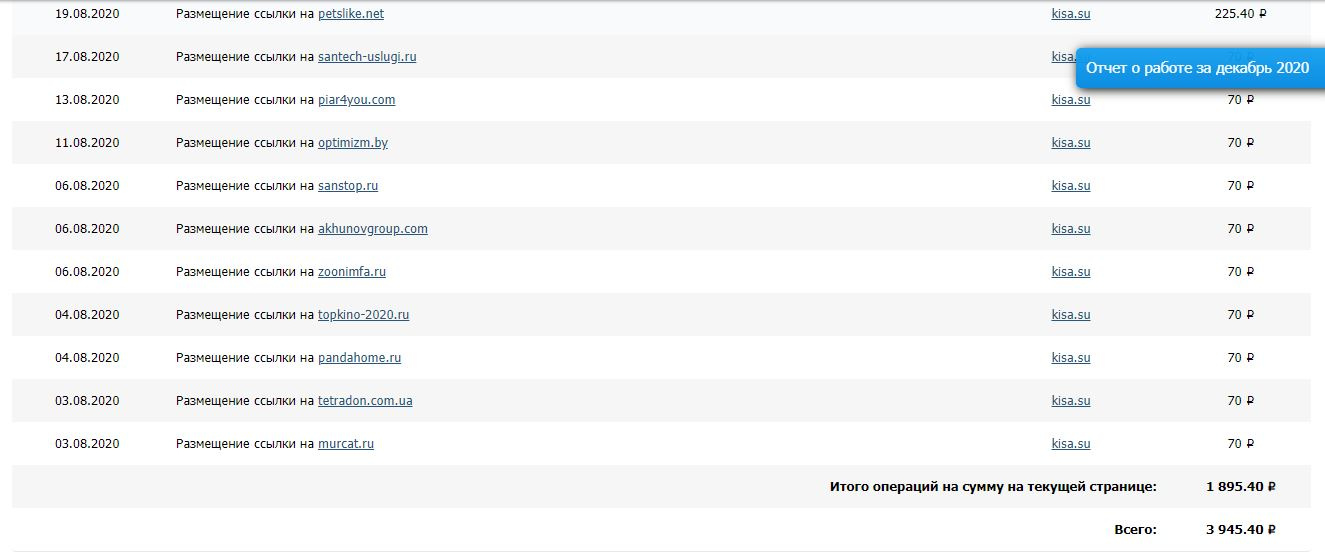Viewport: 1325px width, 560px height.
Task: Open kisa.su in the tetradon.com.ua row
Action: coord(1071,401)
